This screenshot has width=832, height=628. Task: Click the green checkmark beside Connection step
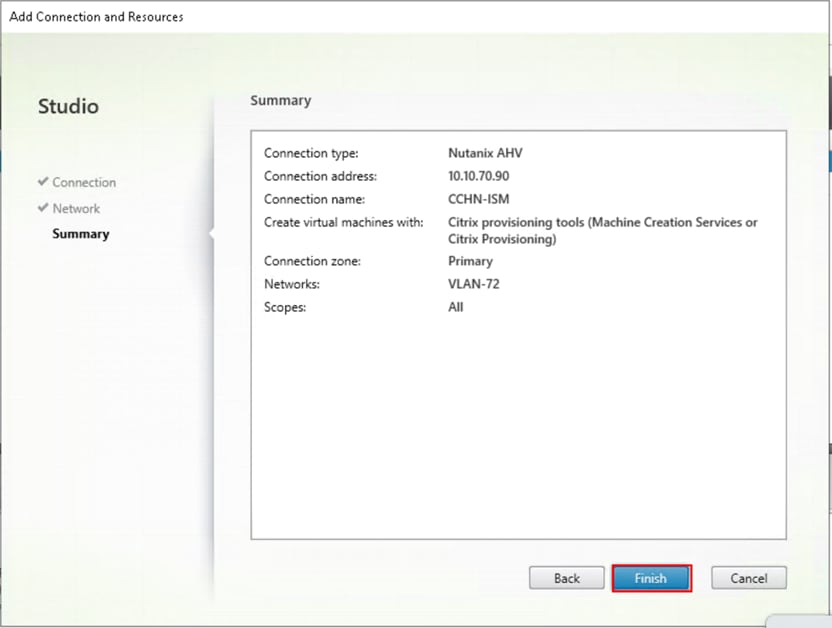click(x=42, y=182)
